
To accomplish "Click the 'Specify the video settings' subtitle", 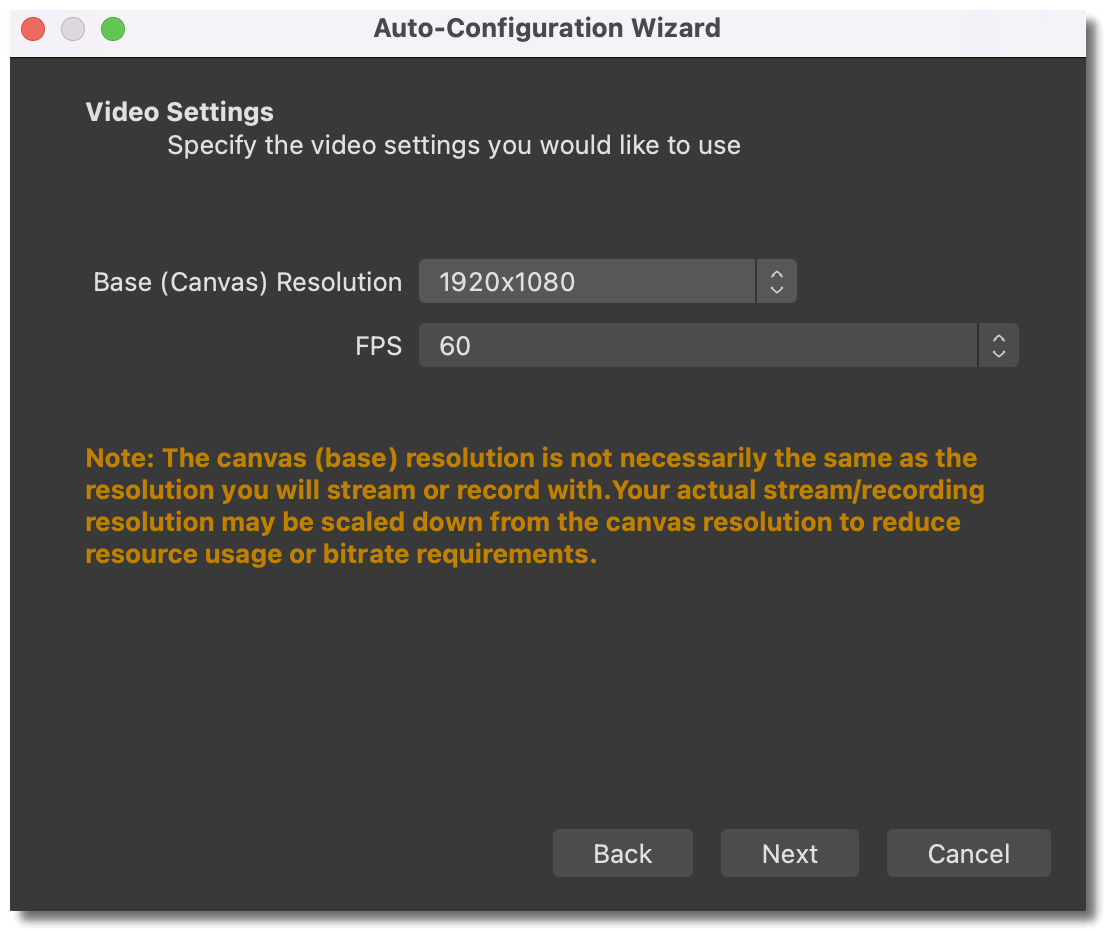I will 454,146.
